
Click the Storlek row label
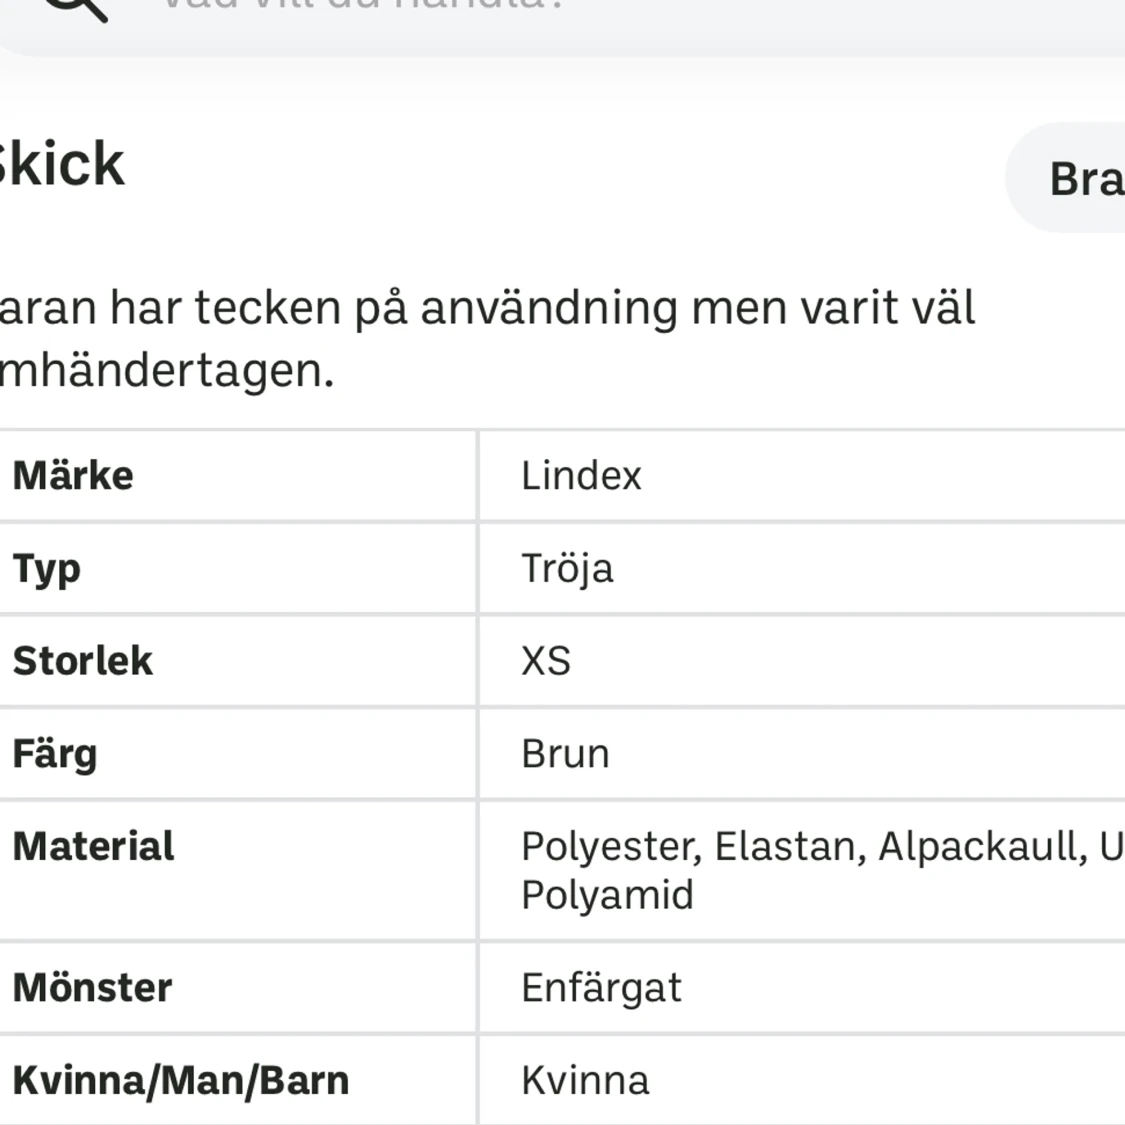83,661
